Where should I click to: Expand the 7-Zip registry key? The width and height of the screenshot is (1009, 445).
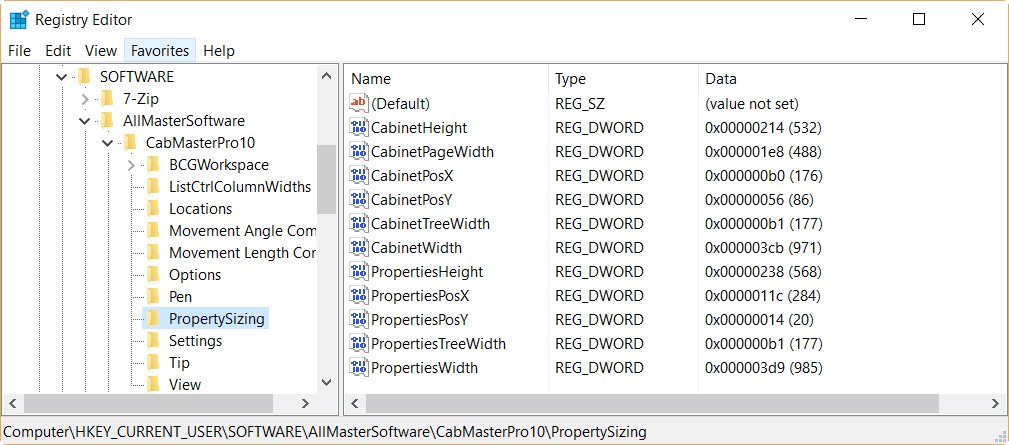pyautogui.click(x=85, y=99)
